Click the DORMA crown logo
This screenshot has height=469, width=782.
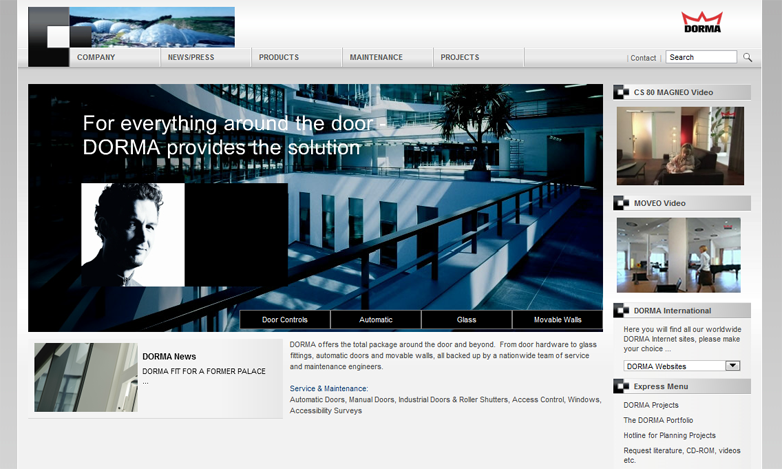click(702, 22)
